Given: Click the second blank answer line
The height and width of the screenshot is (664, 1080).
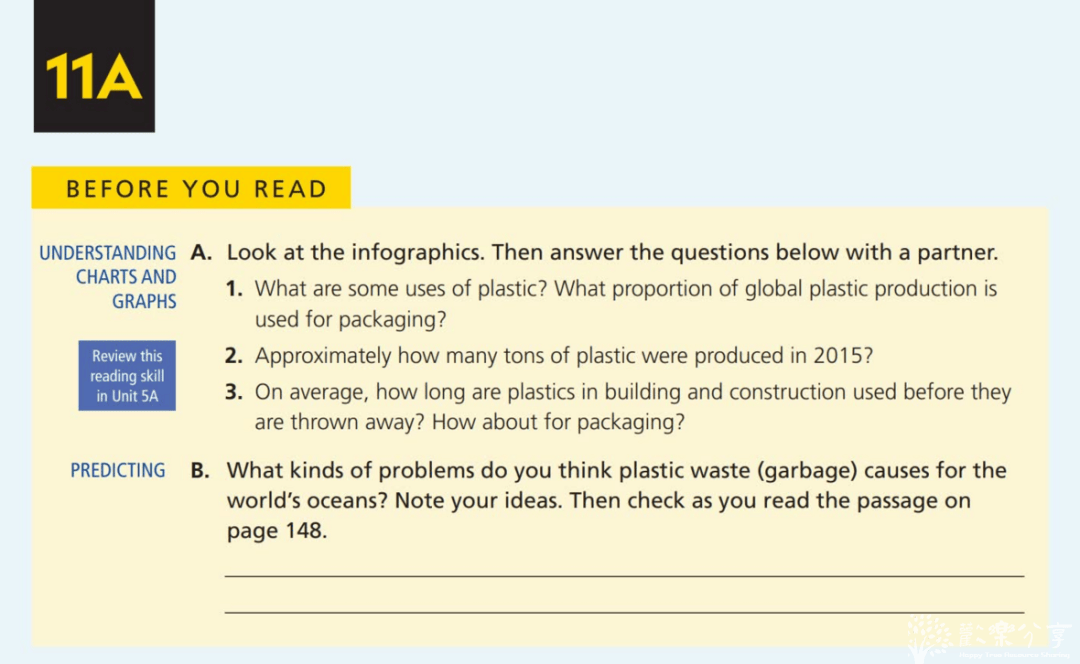Looking at the screenshot, I should click(624, 611).
